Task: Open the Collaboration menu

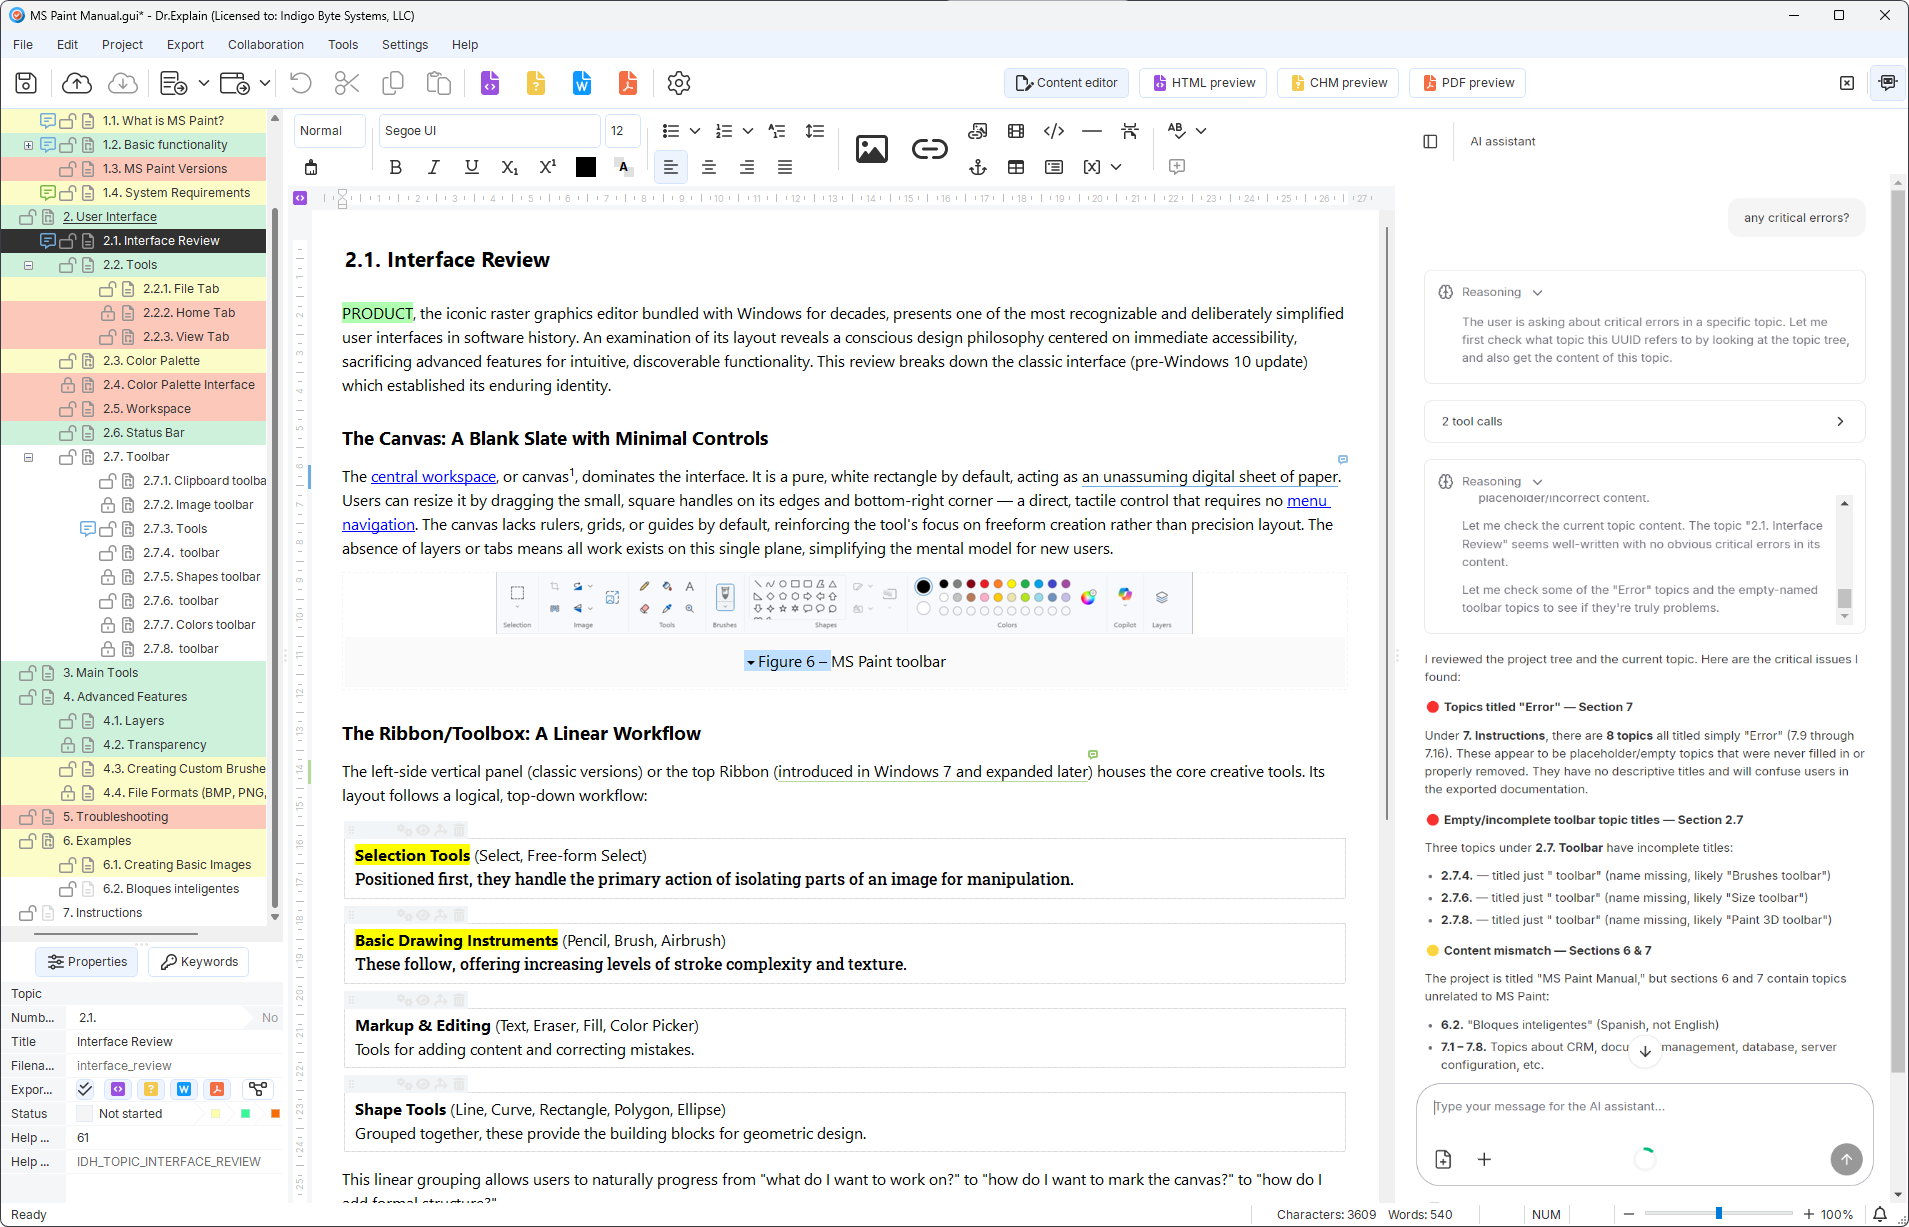Action: 266,45
